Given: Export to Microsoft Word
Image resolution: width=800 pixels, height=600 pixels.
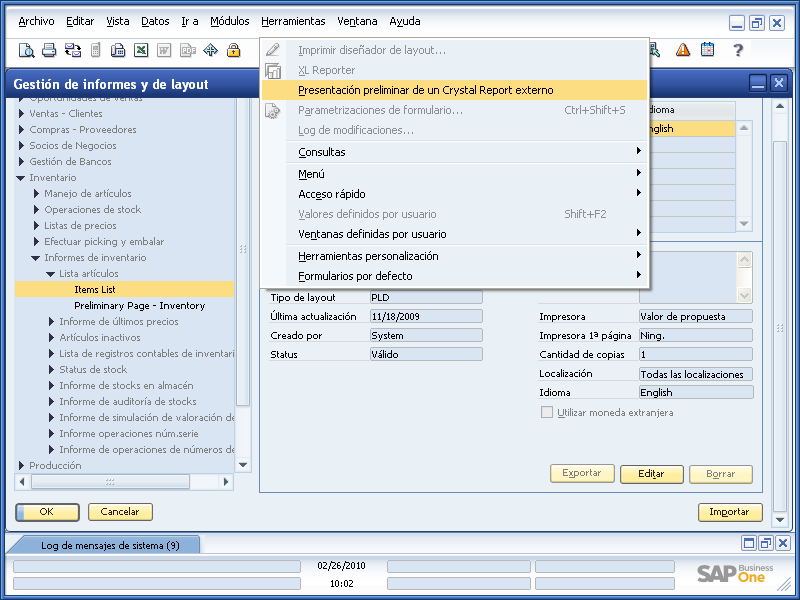Looking at the screenshot, I should 164,49.
